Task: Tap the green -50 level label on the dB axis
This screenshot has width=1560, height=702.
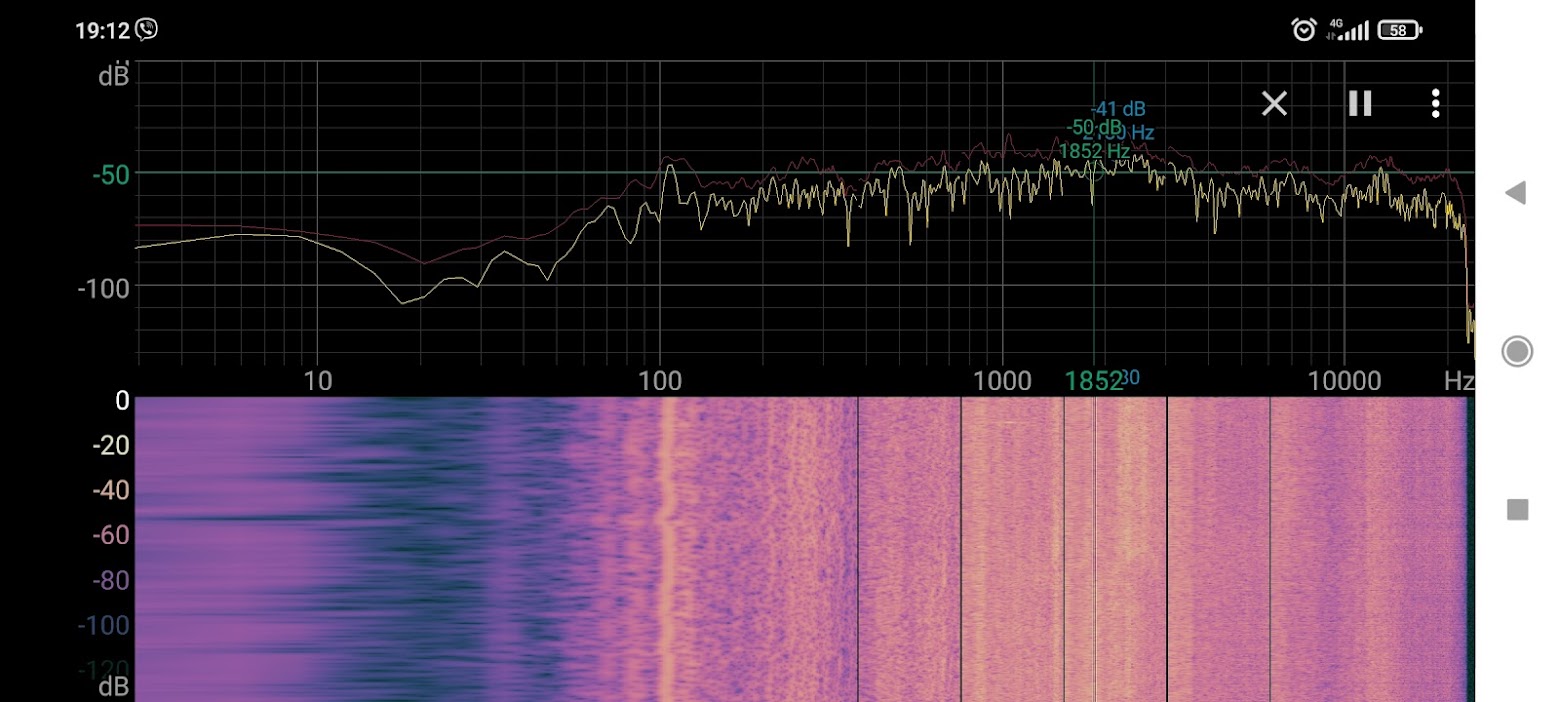Action: [111, 174]
